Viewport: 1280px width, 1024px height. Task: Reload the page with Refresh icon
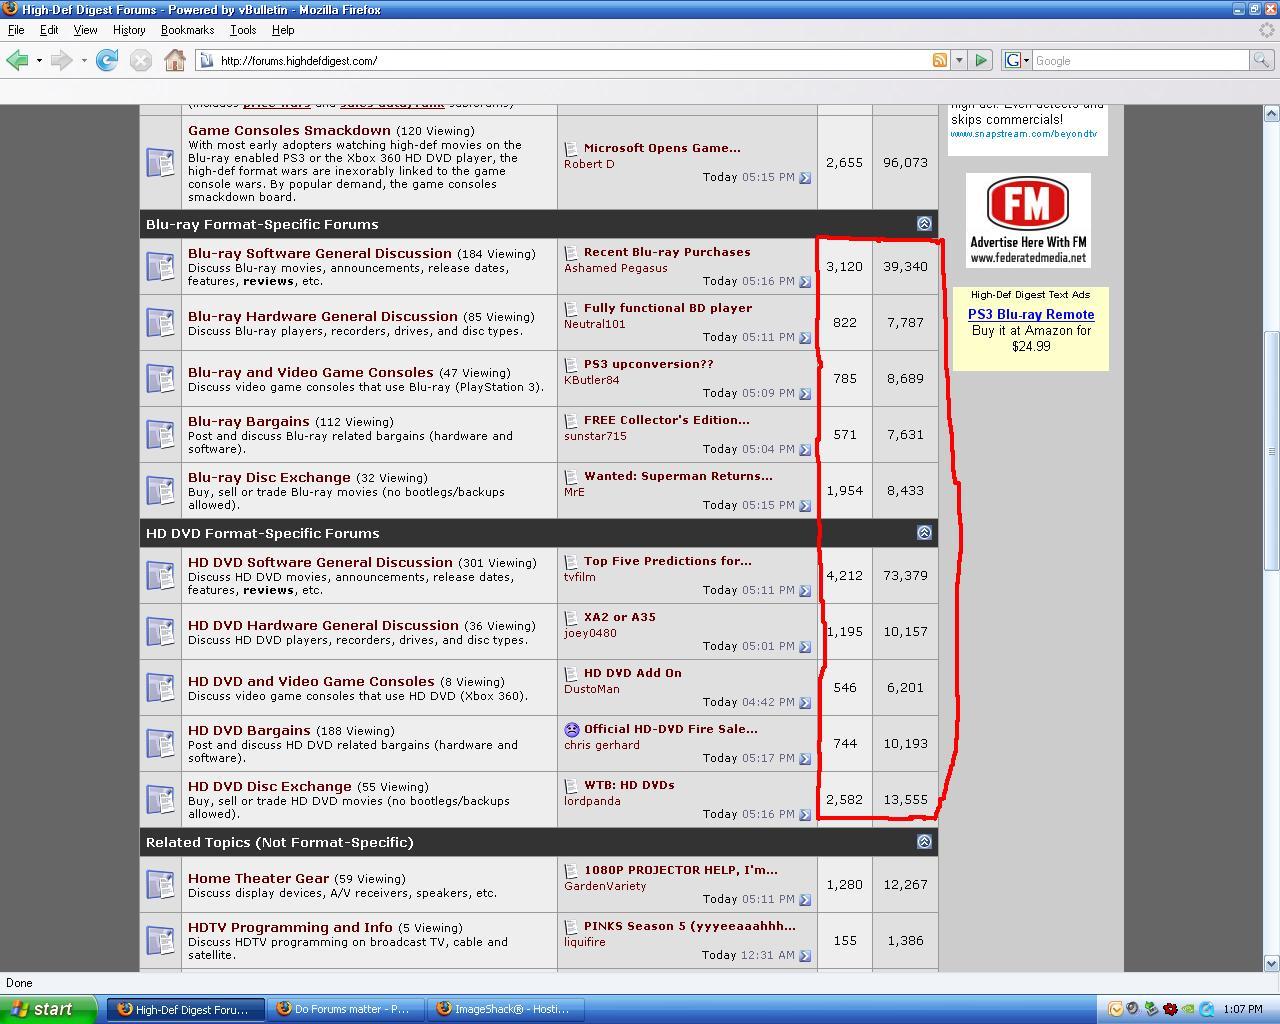pyautogui.click(x=107, y=61)
